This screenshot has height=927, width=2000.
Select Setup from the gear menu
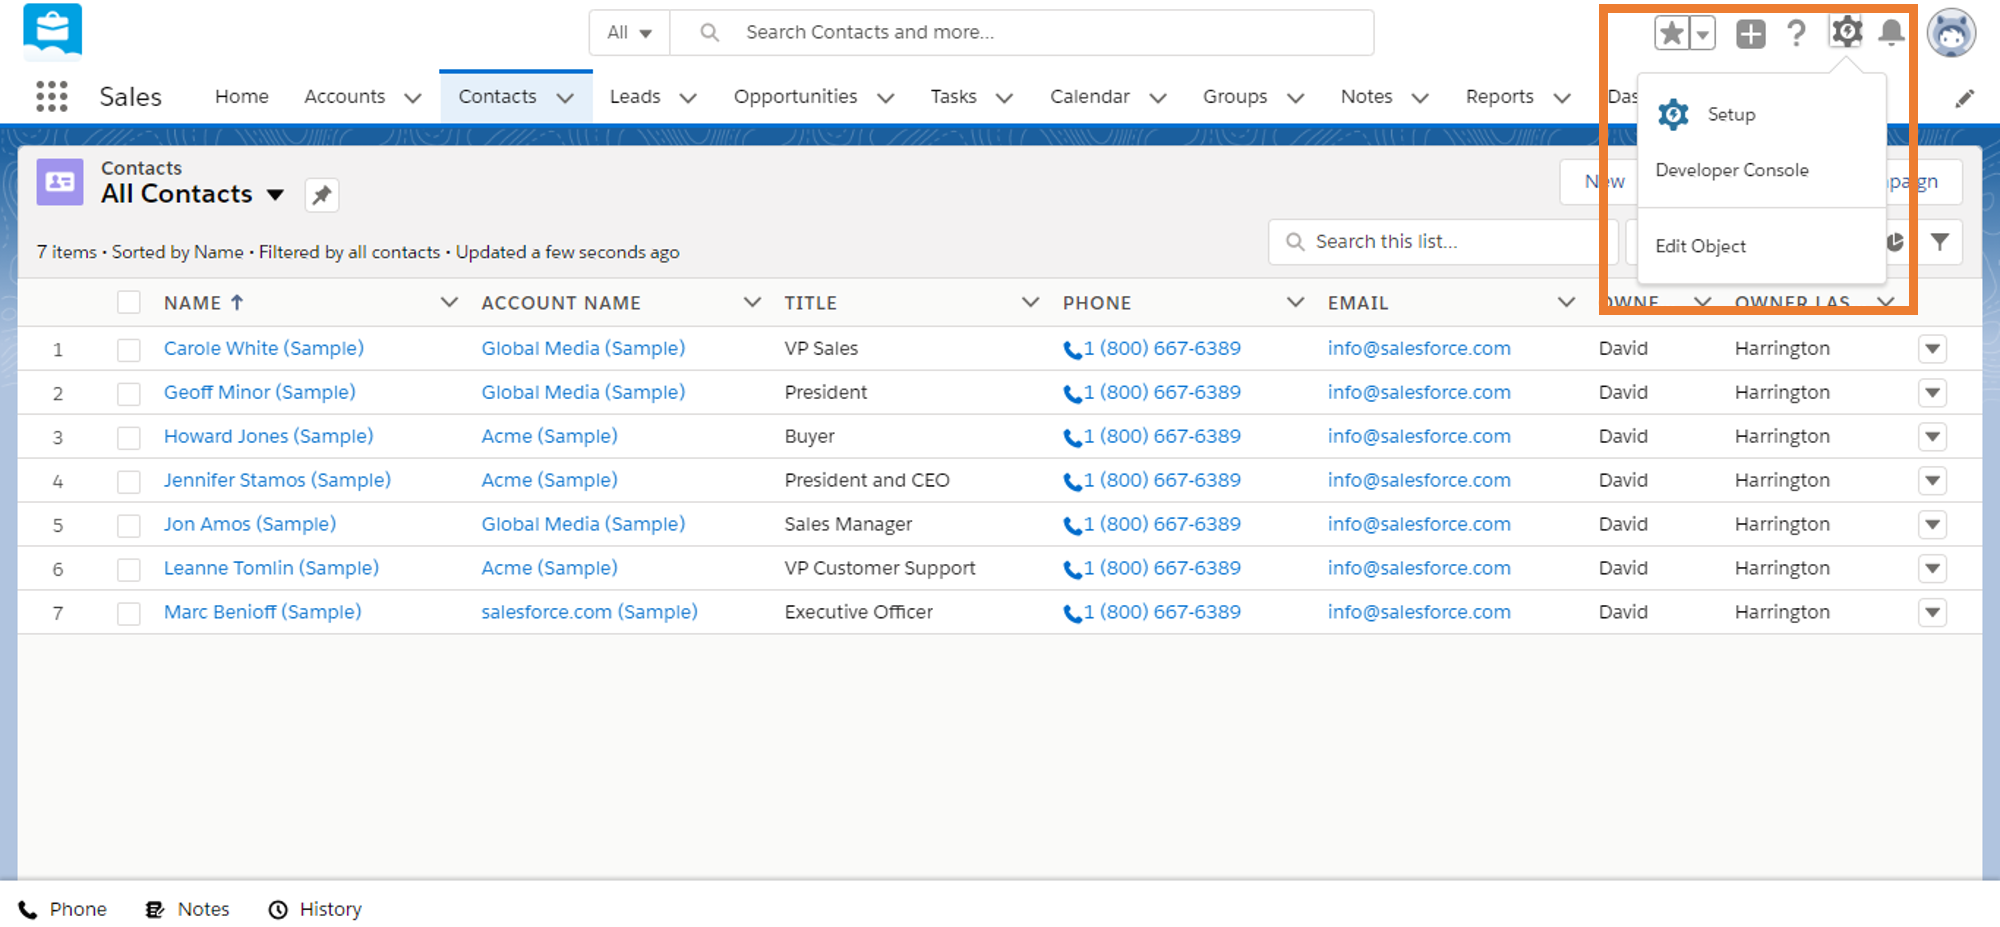tap(1731, 114)
